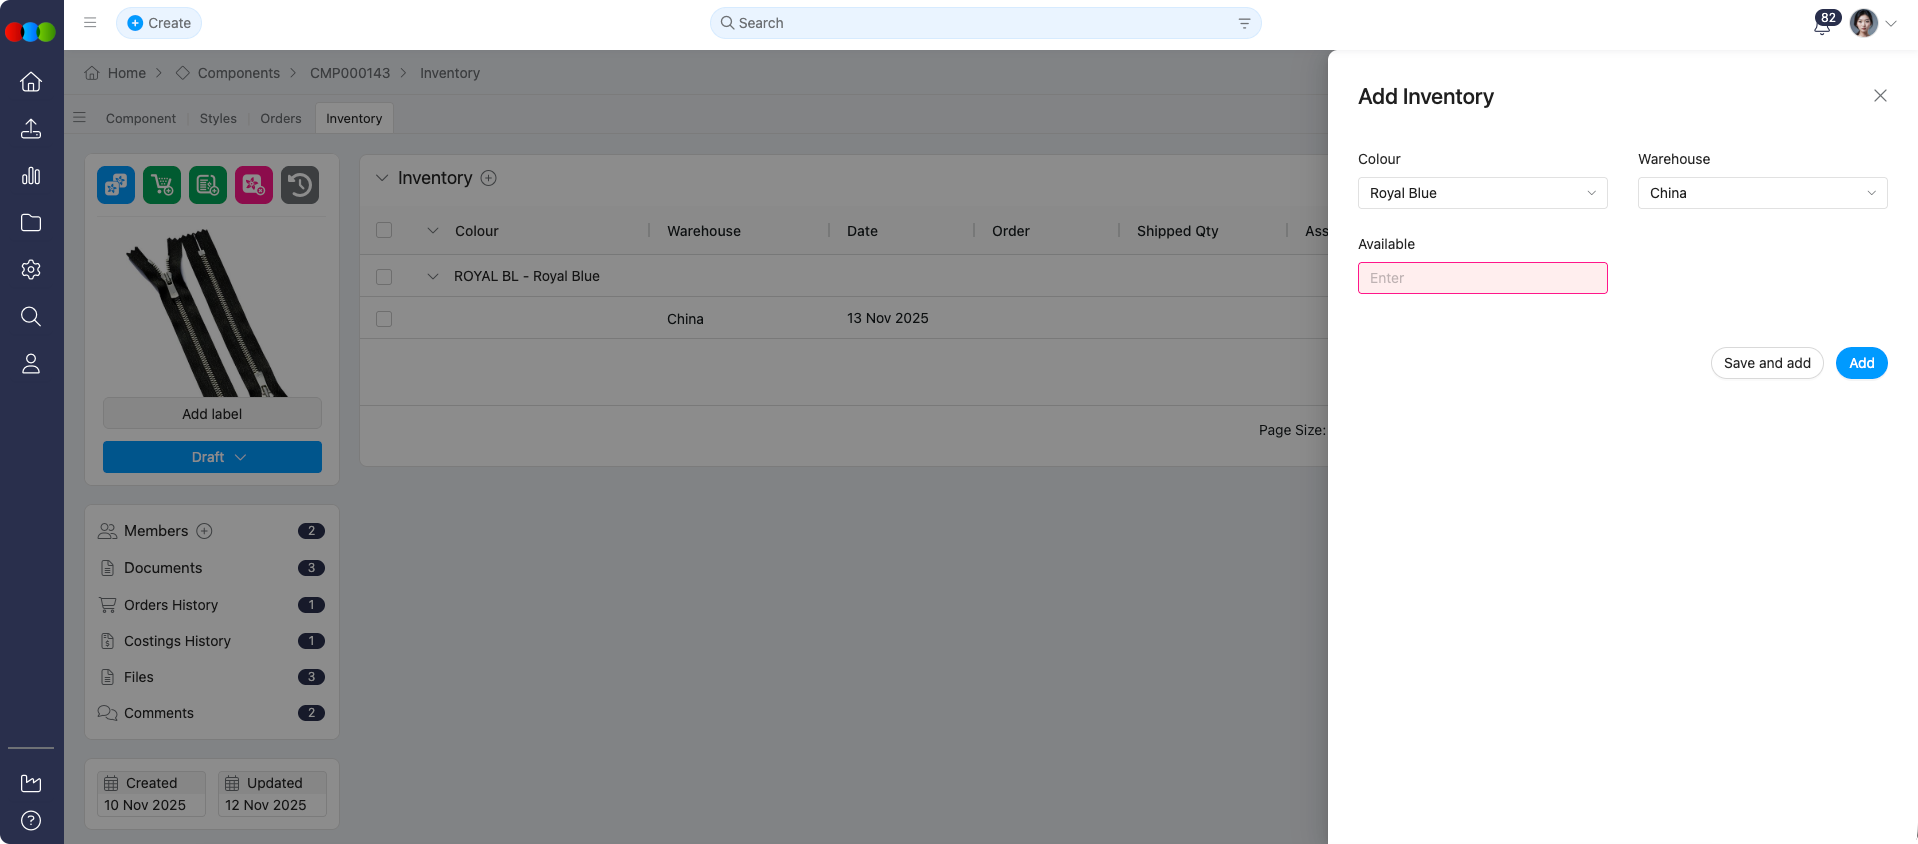1918x844 pixels.
Task: Click the plus icon beside Inventory heading
Action: click(489, 178)
